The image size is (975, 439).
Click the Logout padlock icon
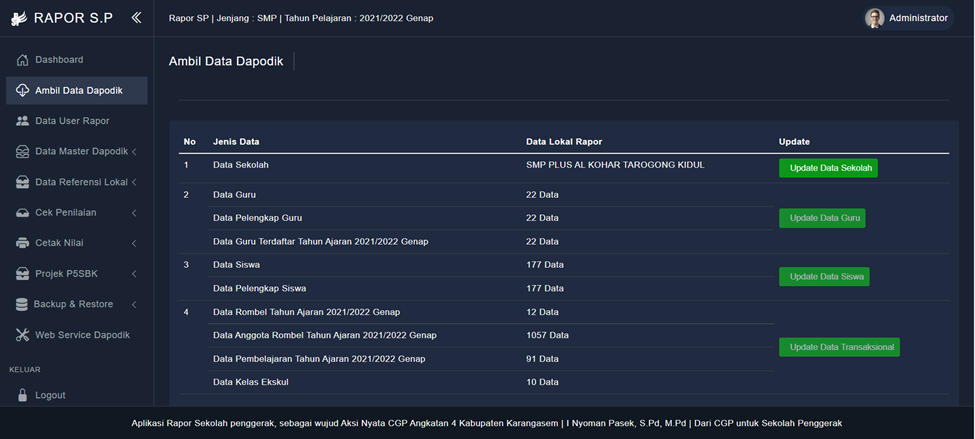tap(22, 395)
